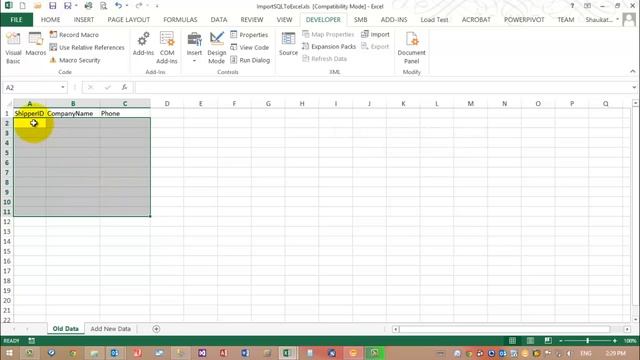This screenshot has width=640, height=360.
Task: Click View Code
Action: click(249, 47)
